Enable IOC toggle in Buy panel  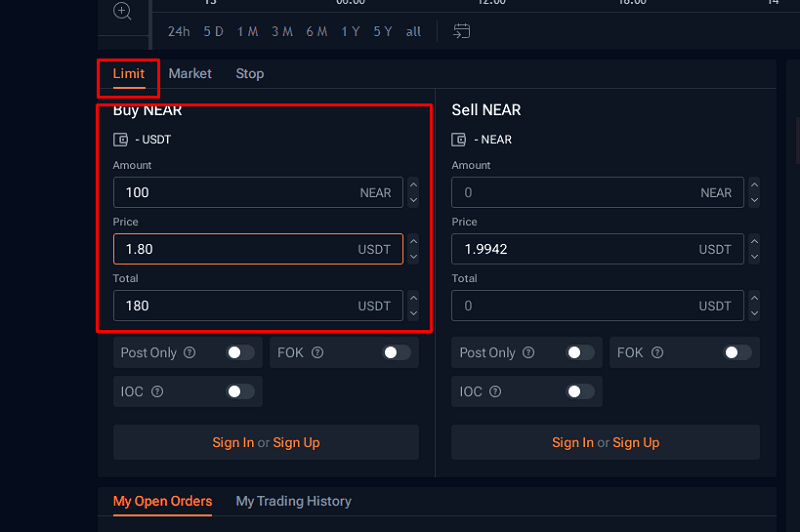pos(240,392)
